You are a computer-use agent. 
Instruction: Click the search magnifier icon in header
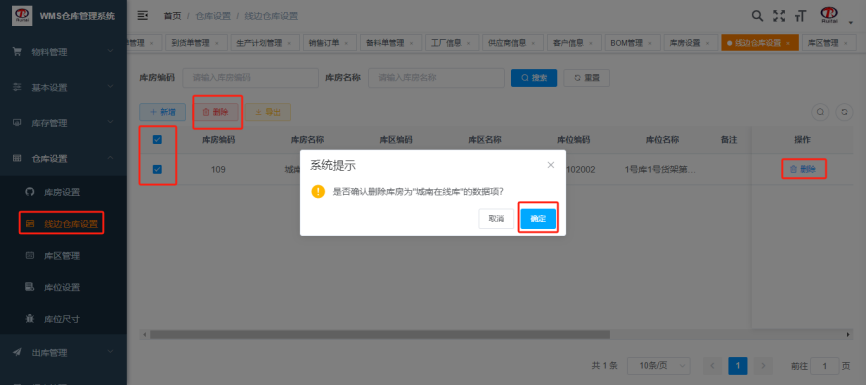pyautogui.click(x=758, y=16)
